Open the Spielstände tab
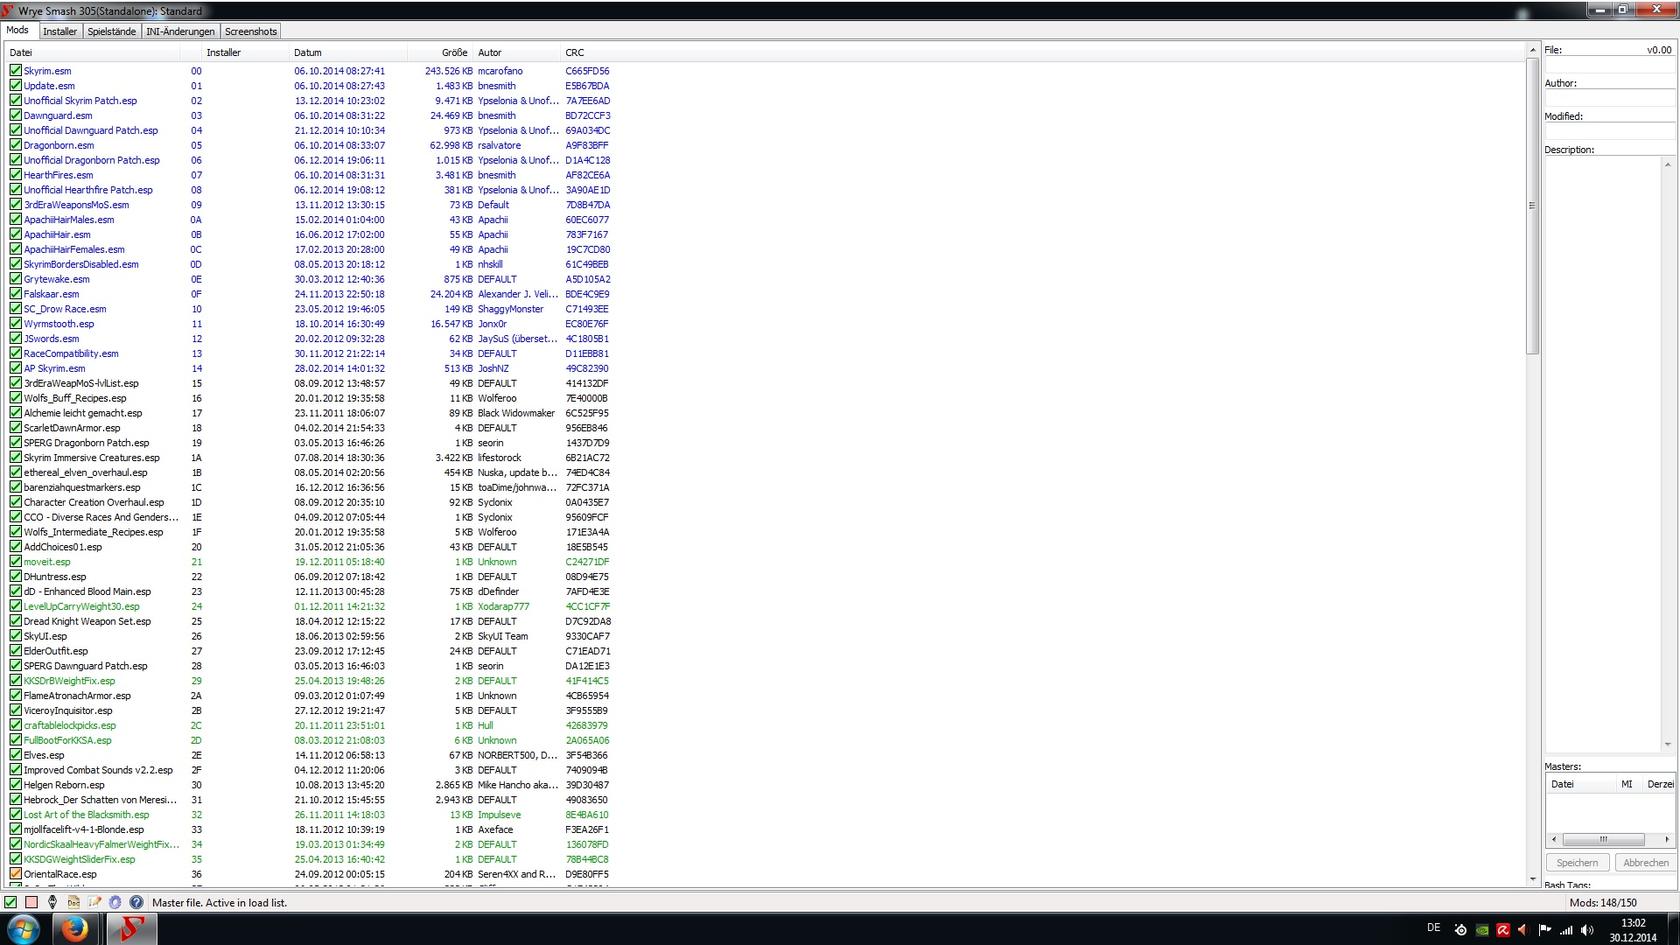 point(111,31)
